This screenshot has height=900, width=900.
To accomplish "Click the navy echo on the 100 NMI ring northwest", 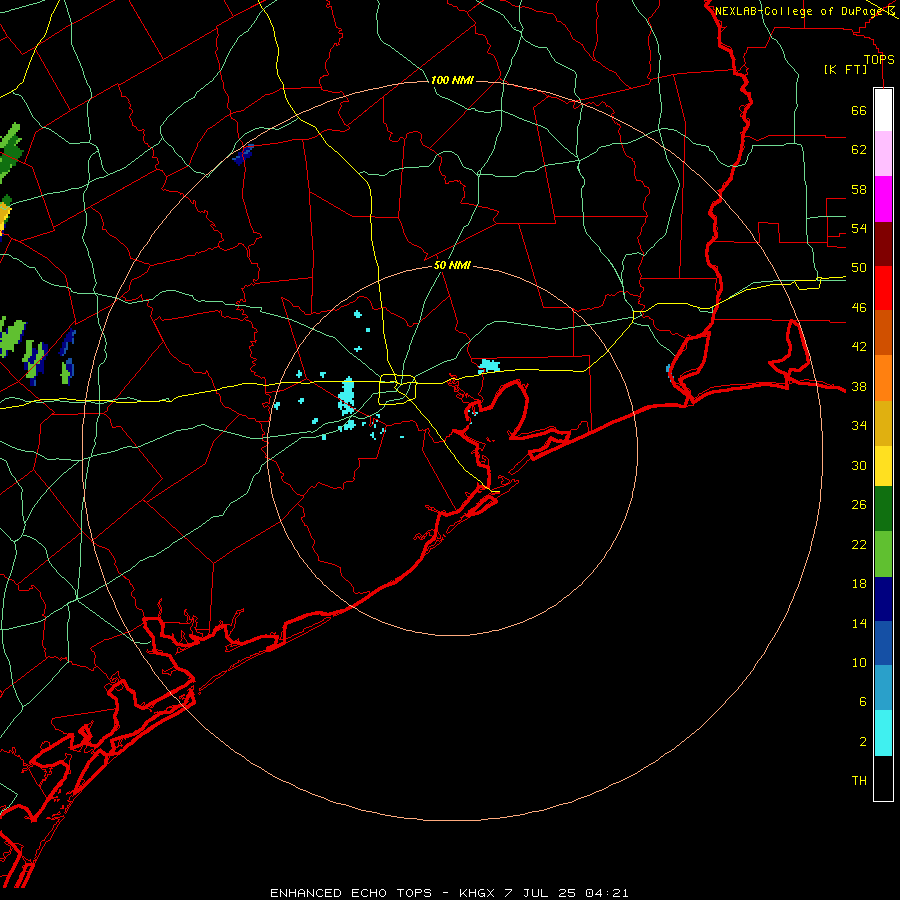I will coord(243,154).
